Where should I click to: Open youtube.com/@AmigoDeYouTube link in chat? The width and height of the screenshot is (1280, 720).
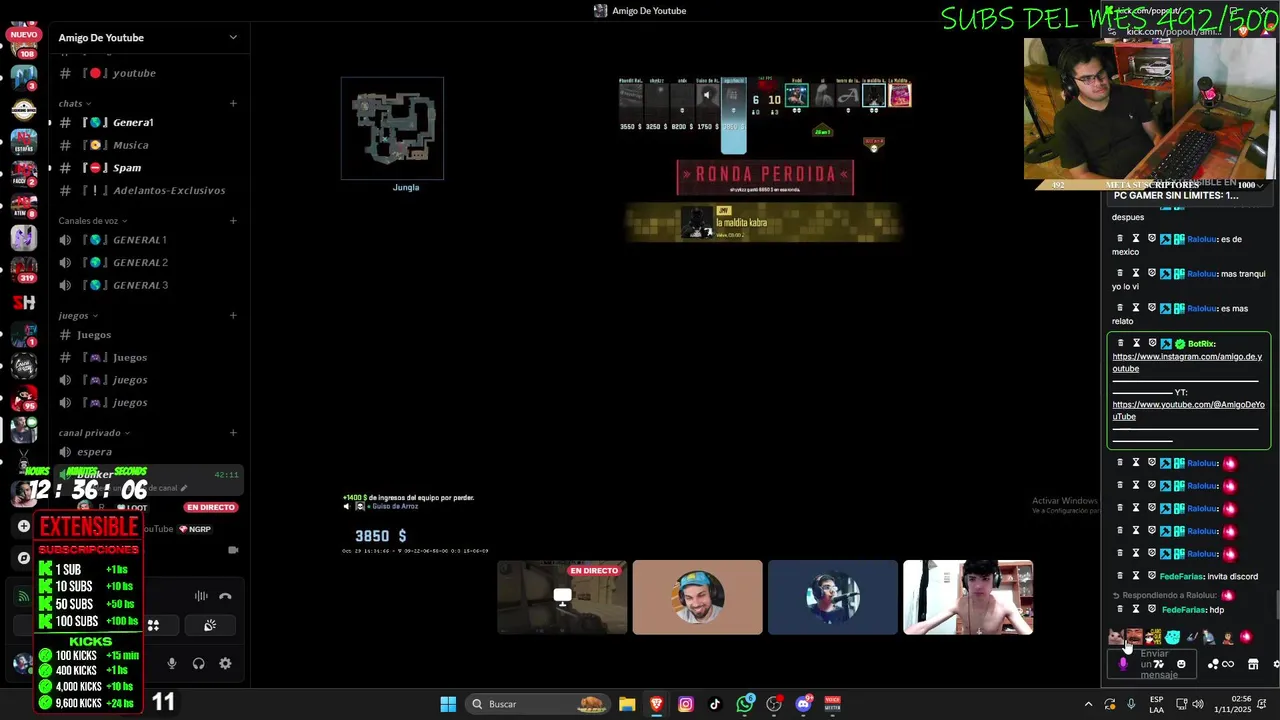tap(1188, 410)
